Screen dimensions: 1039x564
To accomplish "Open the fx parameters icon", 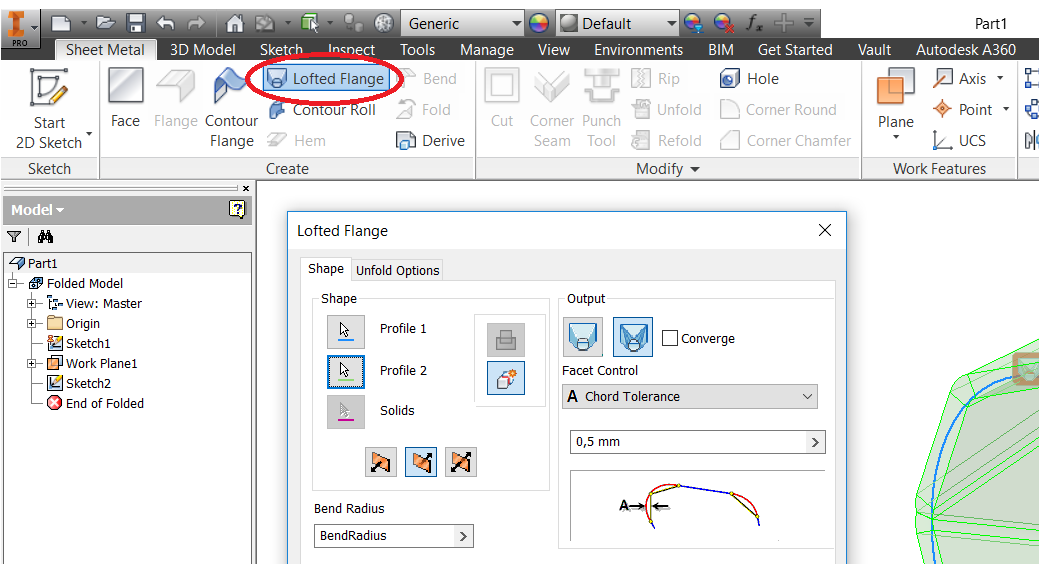I will coord(754,23).
